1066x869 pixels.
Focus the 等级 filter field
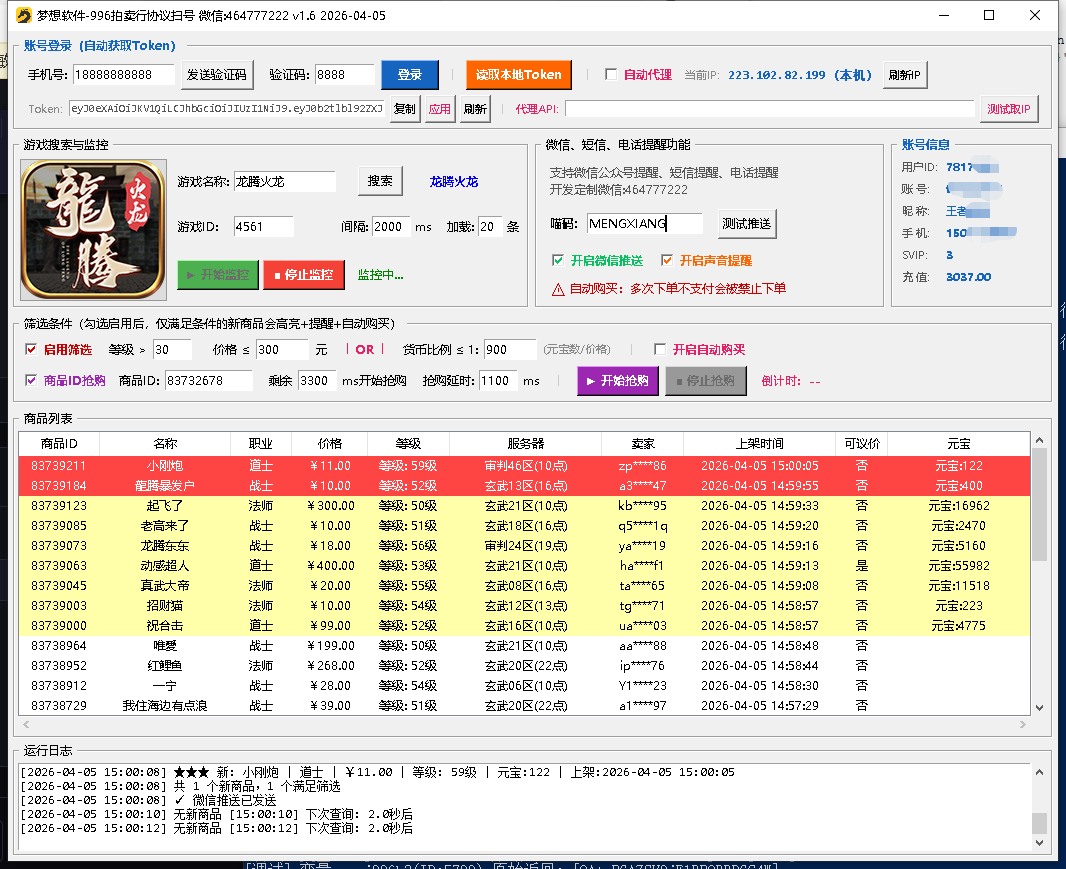172,350
